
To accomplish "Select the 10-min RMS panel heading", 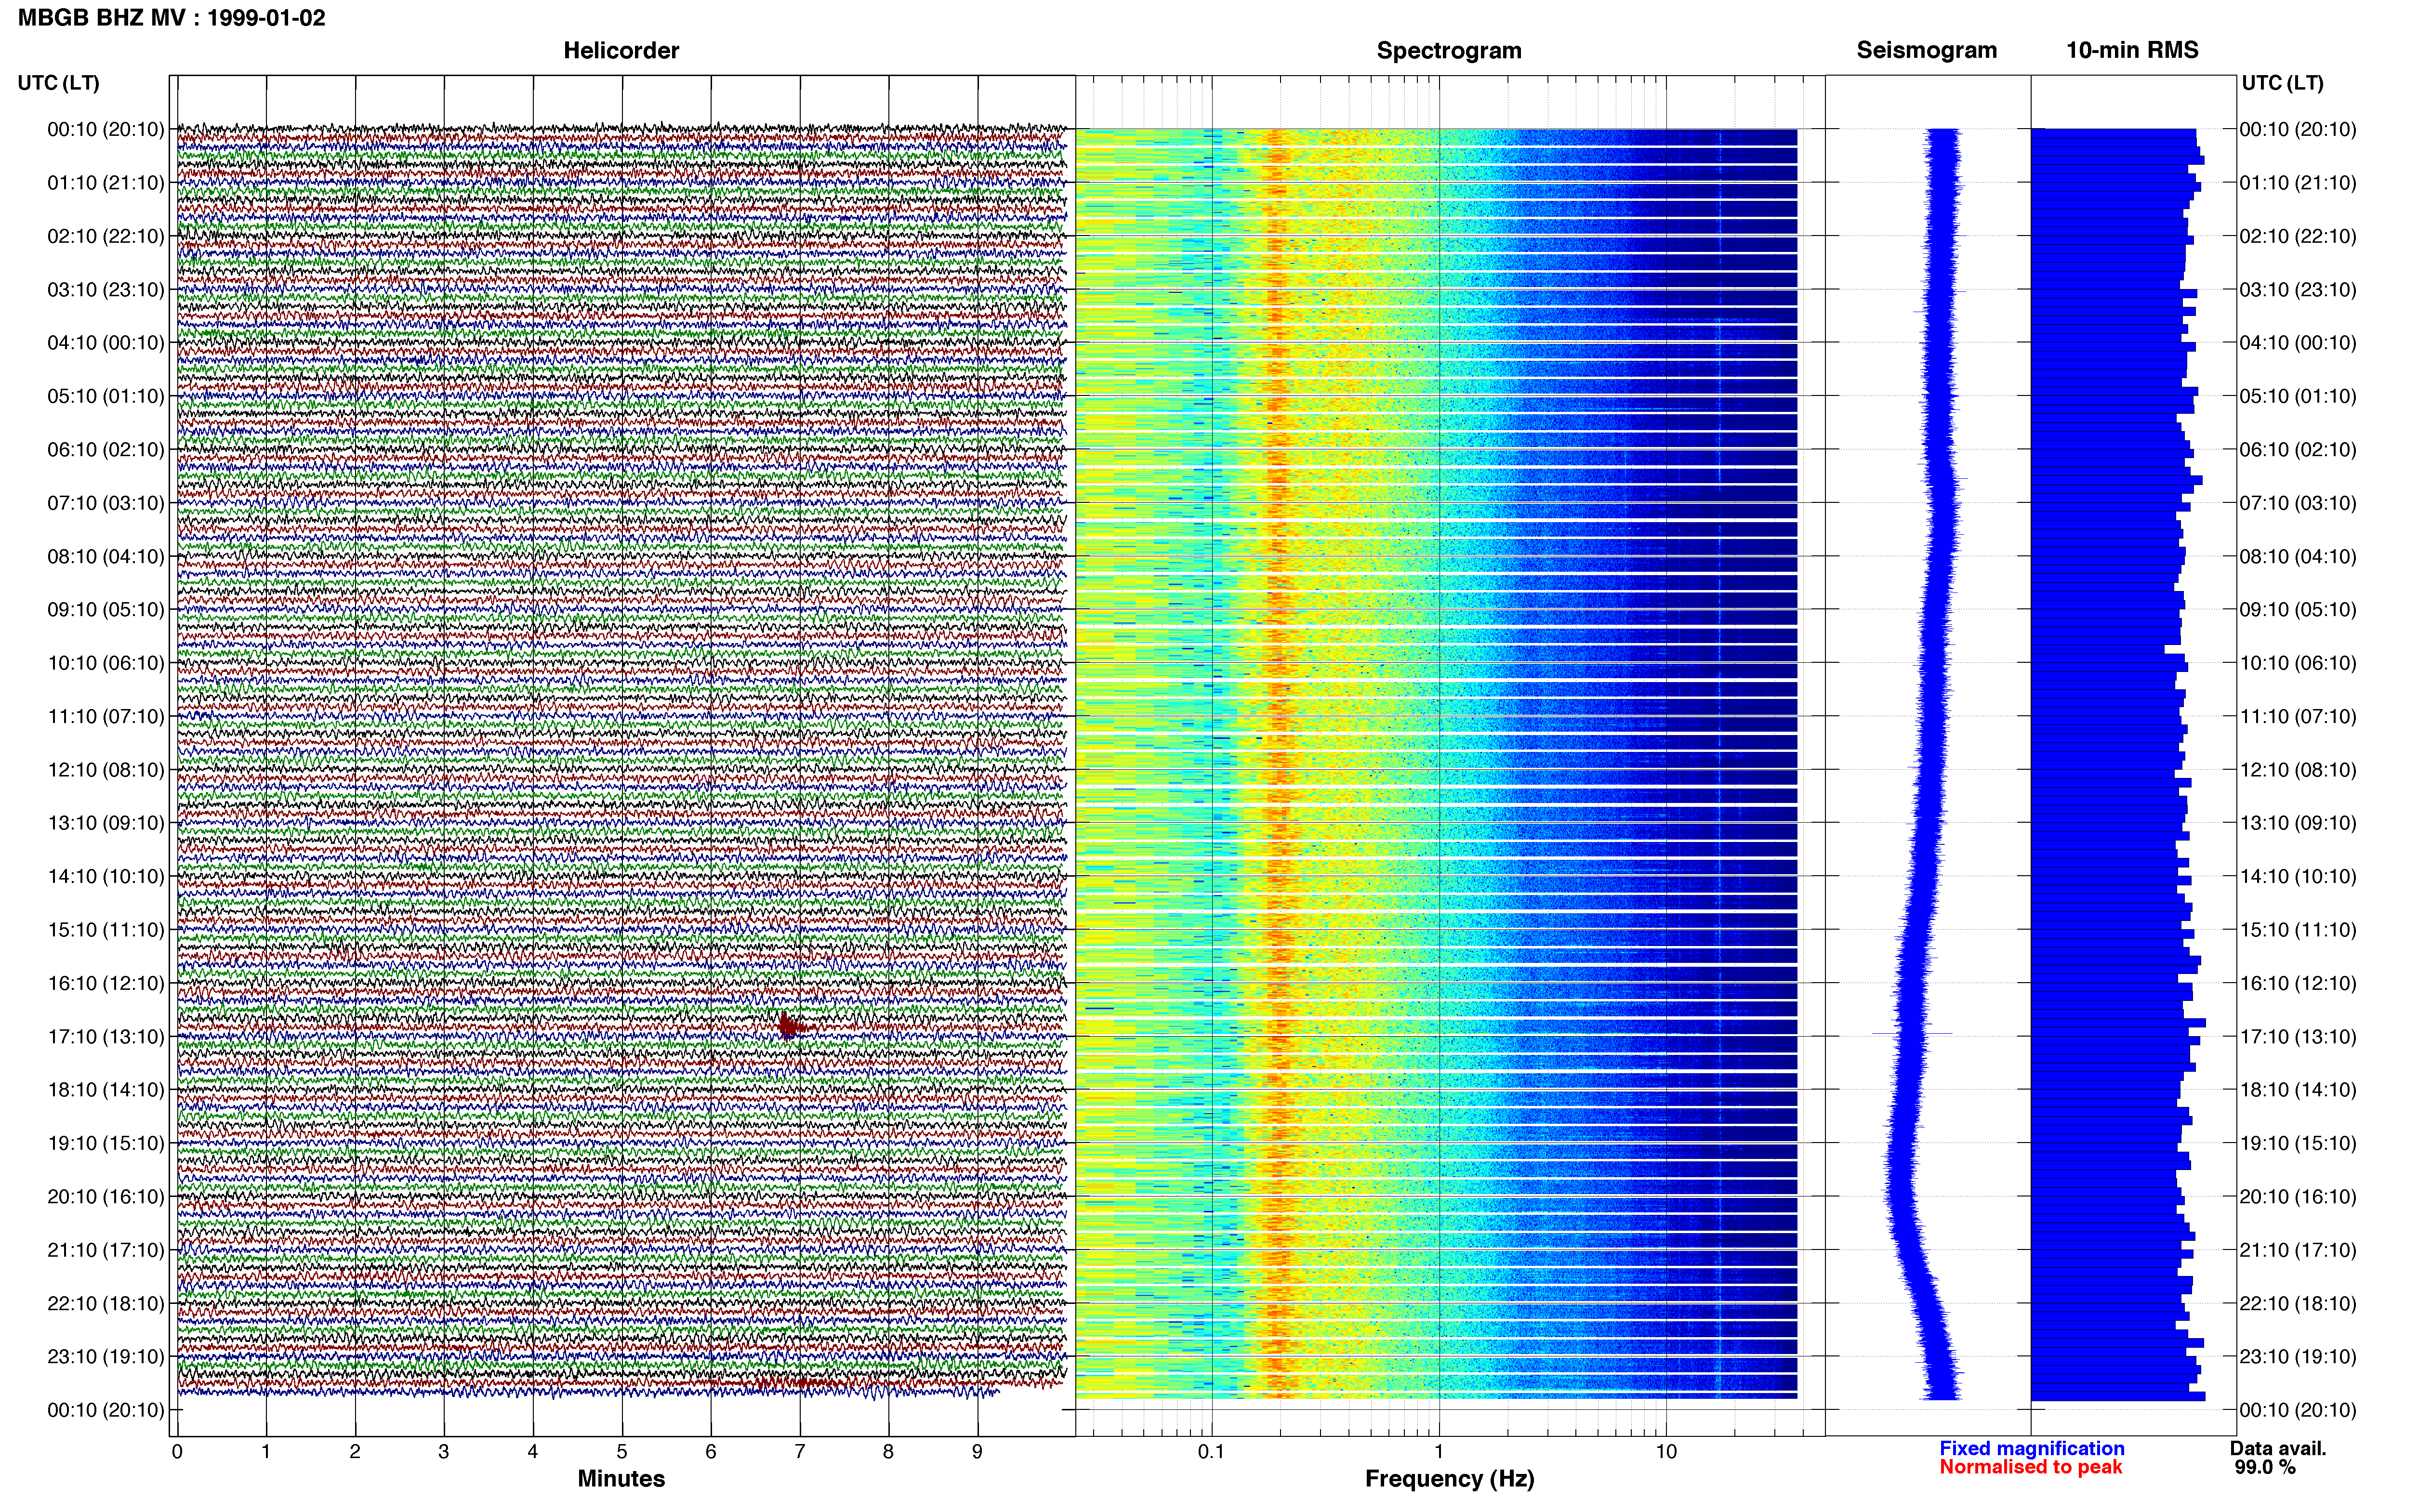I will pyautogui.click(x=2132, y=50).
